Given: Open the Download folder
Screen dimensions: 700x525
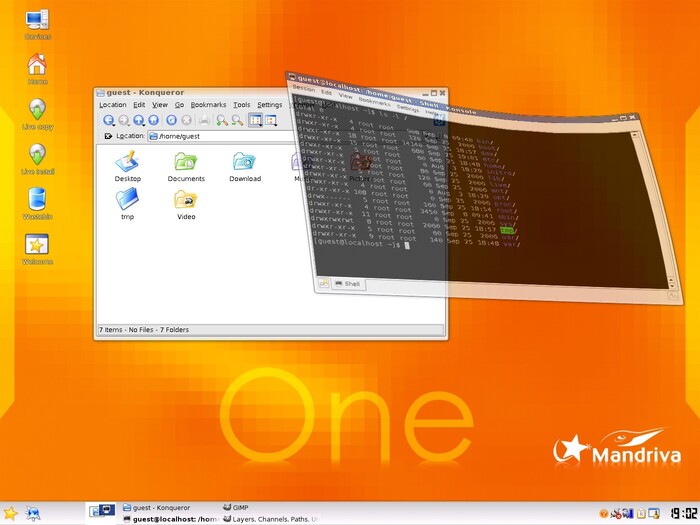Looking at the screenshot, I should coord(245,167).
